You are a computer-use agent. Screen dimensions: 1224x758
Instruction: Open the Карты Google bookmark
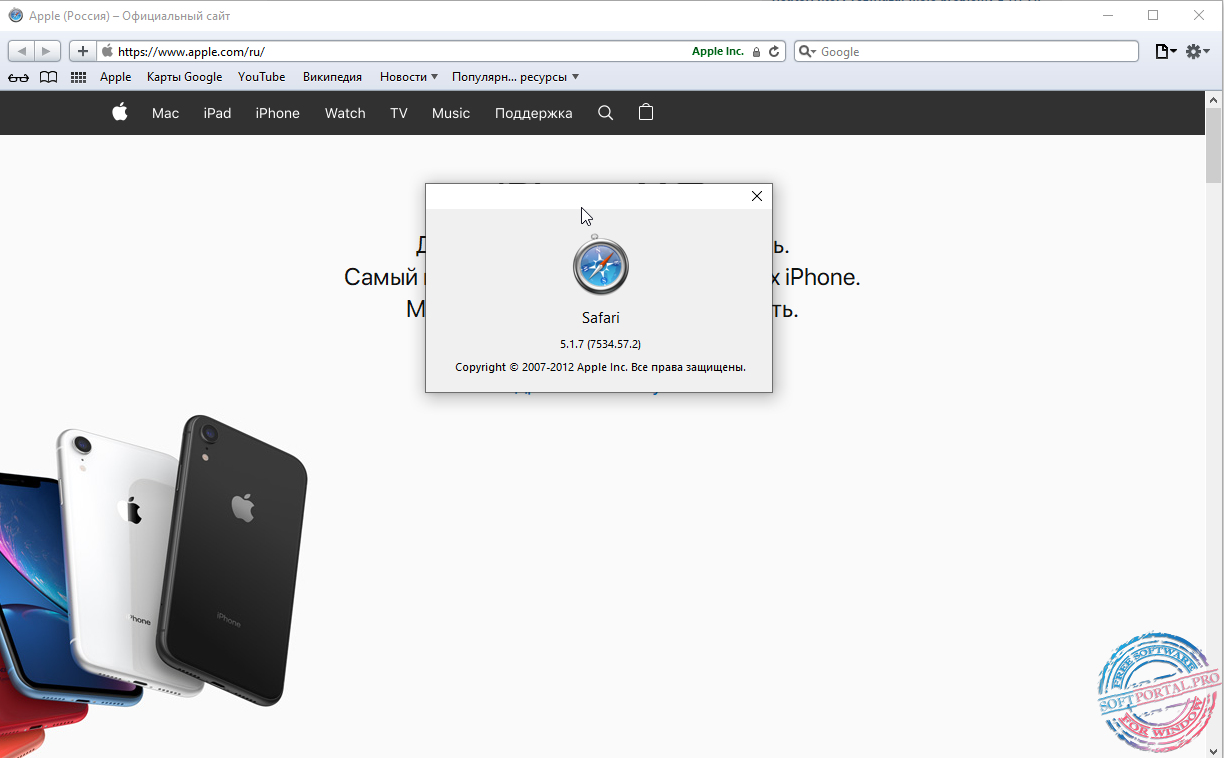click(x=184, y=77)
